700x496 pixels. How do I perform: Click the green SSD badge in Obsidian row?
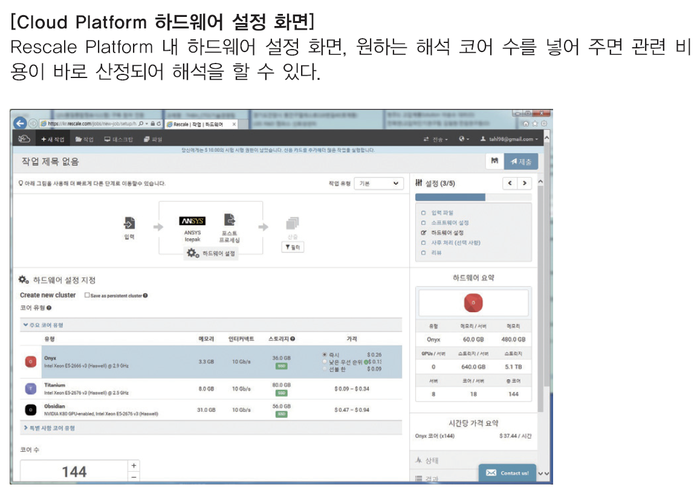[281, 414]
